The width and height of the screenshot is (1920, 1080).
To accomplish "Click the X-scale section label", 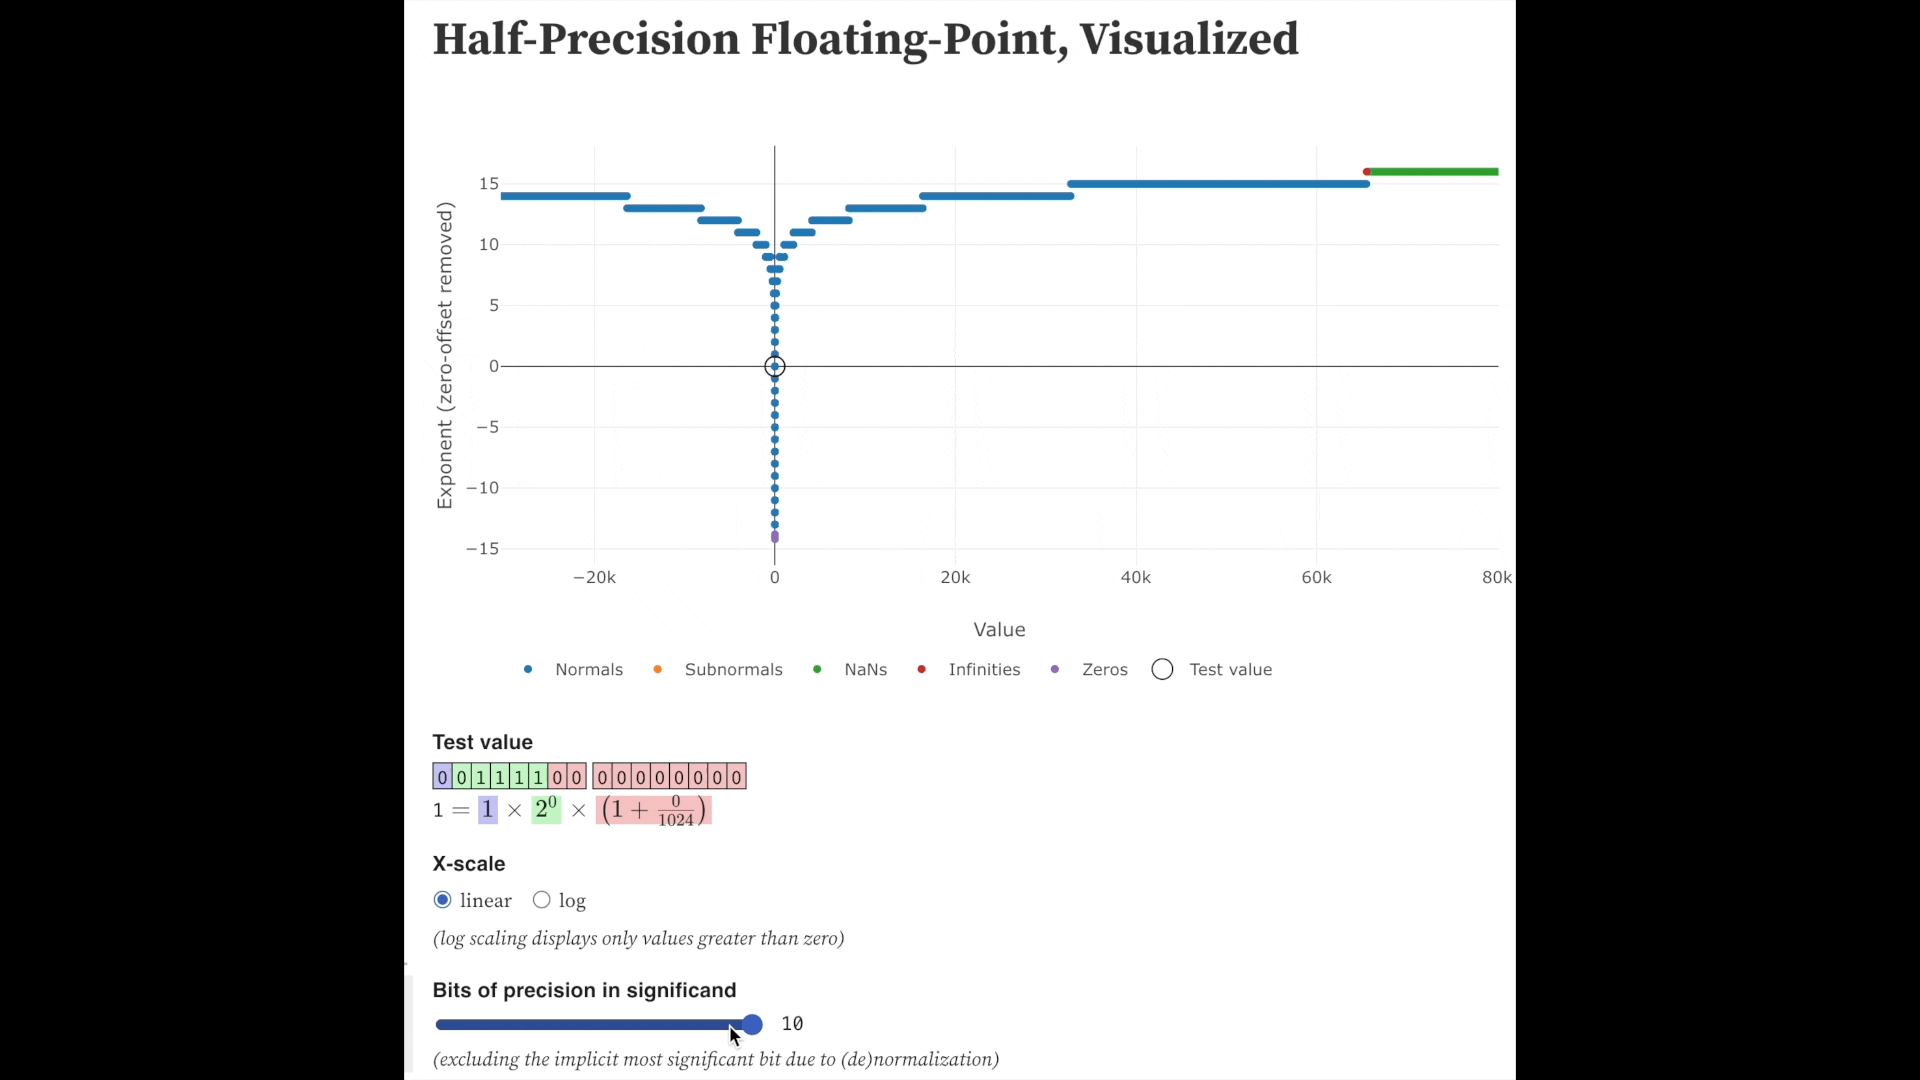I will tap(468, 864).
